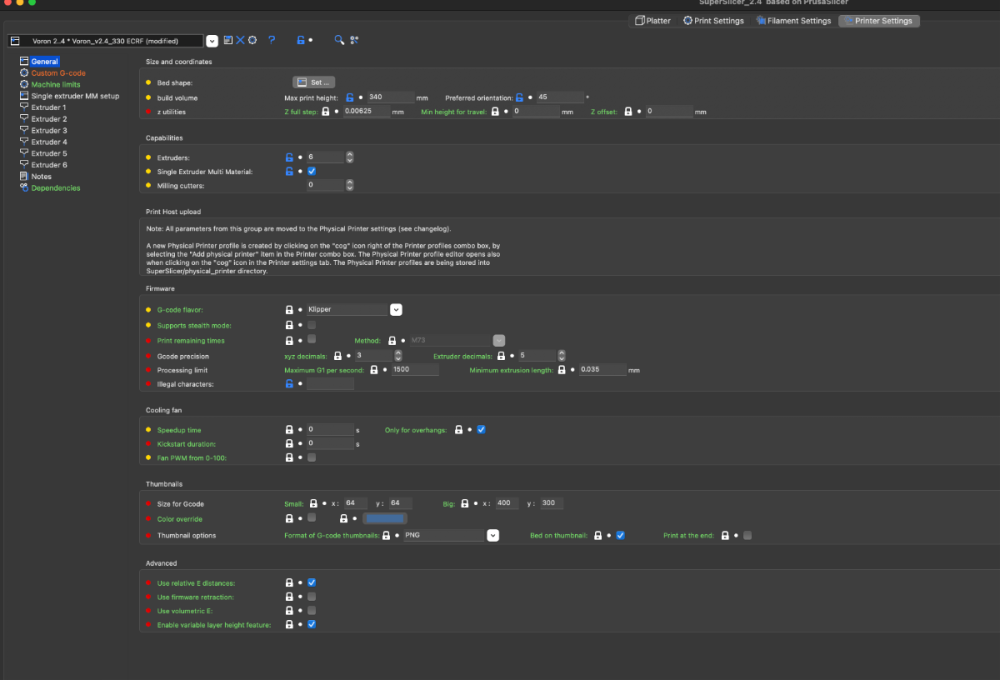Open physical printer cog icon
The image size is (1000, 680).
[x=253, y=40]
